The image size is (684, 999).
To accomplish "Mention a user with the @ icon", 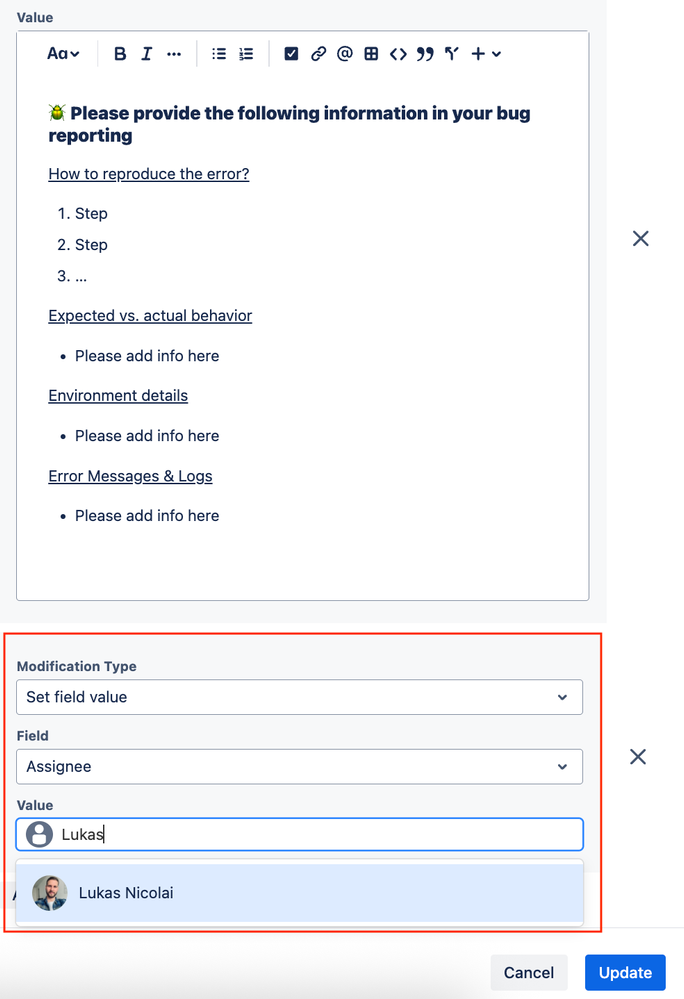I will [344, 53].
